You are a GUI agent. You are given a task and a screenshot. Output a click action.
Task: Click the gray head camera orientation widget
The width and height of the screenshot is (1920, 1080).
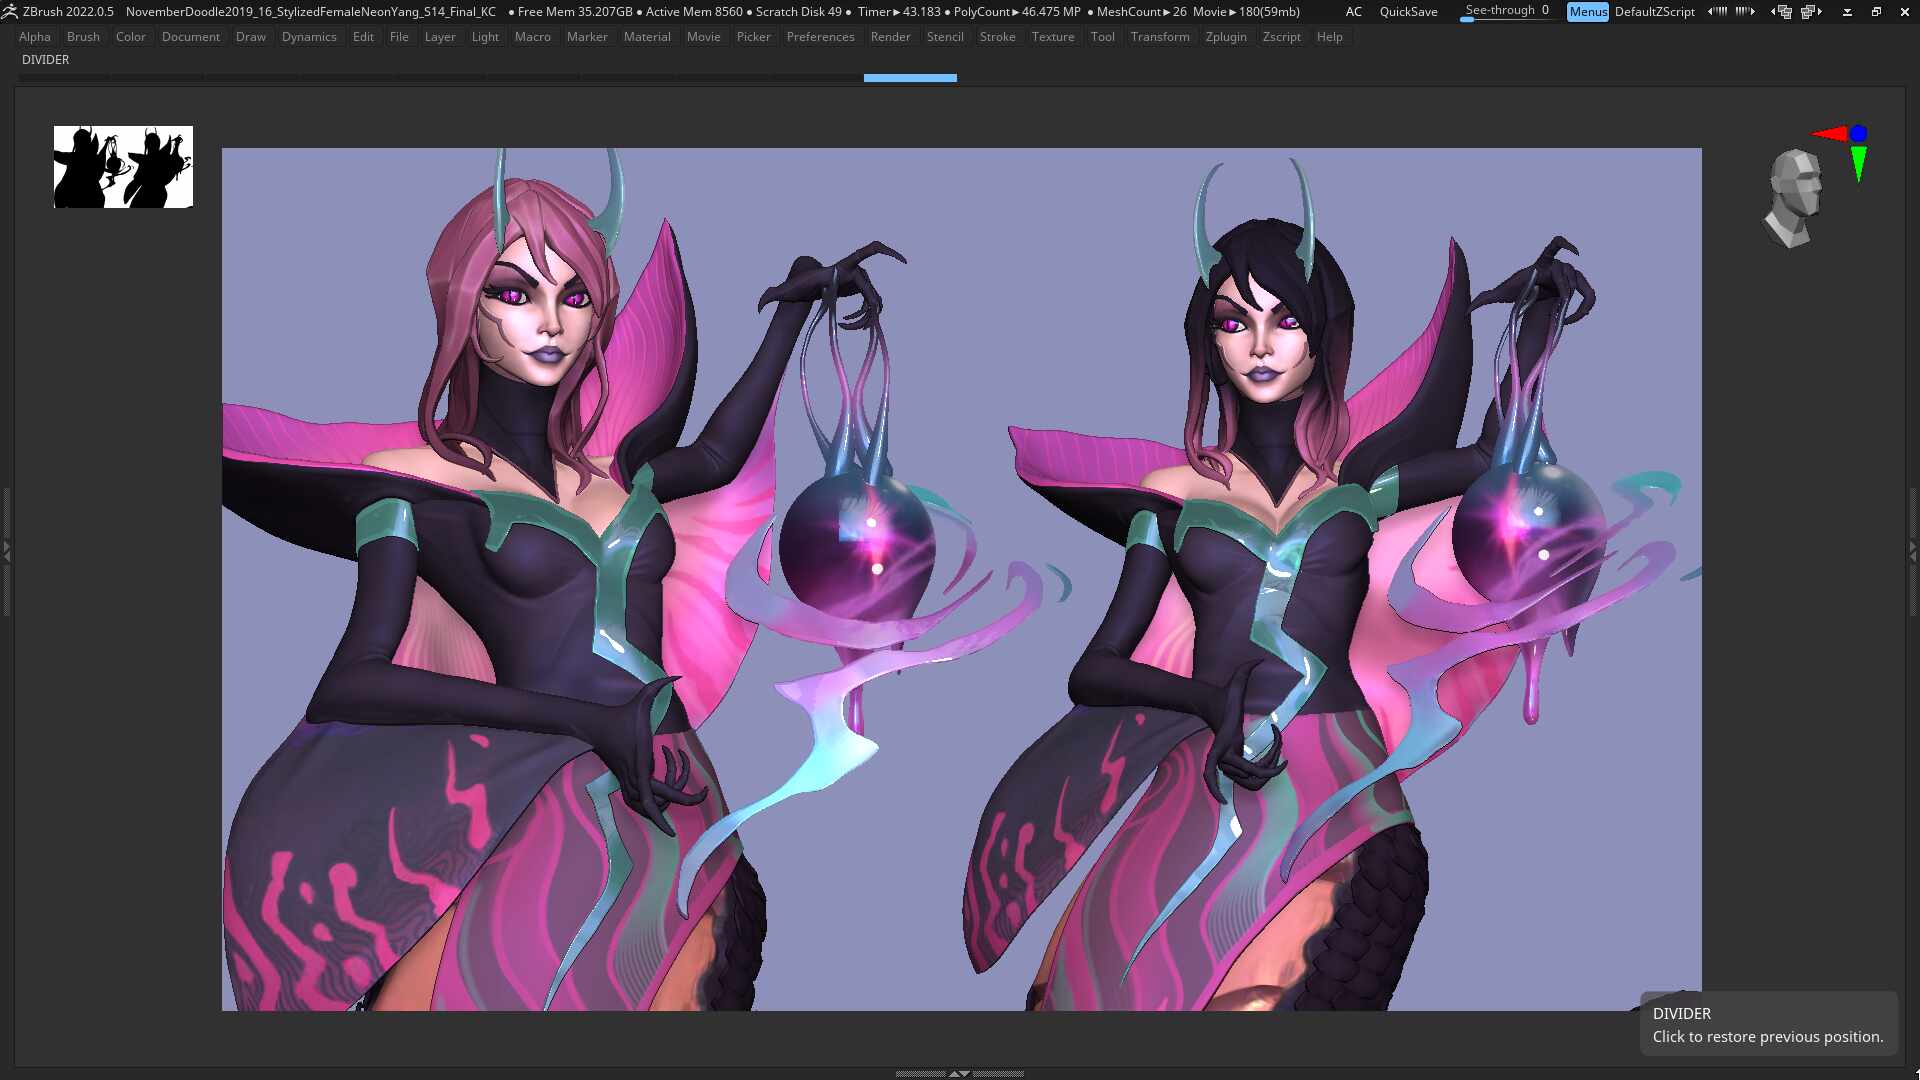pos(1794,198)
